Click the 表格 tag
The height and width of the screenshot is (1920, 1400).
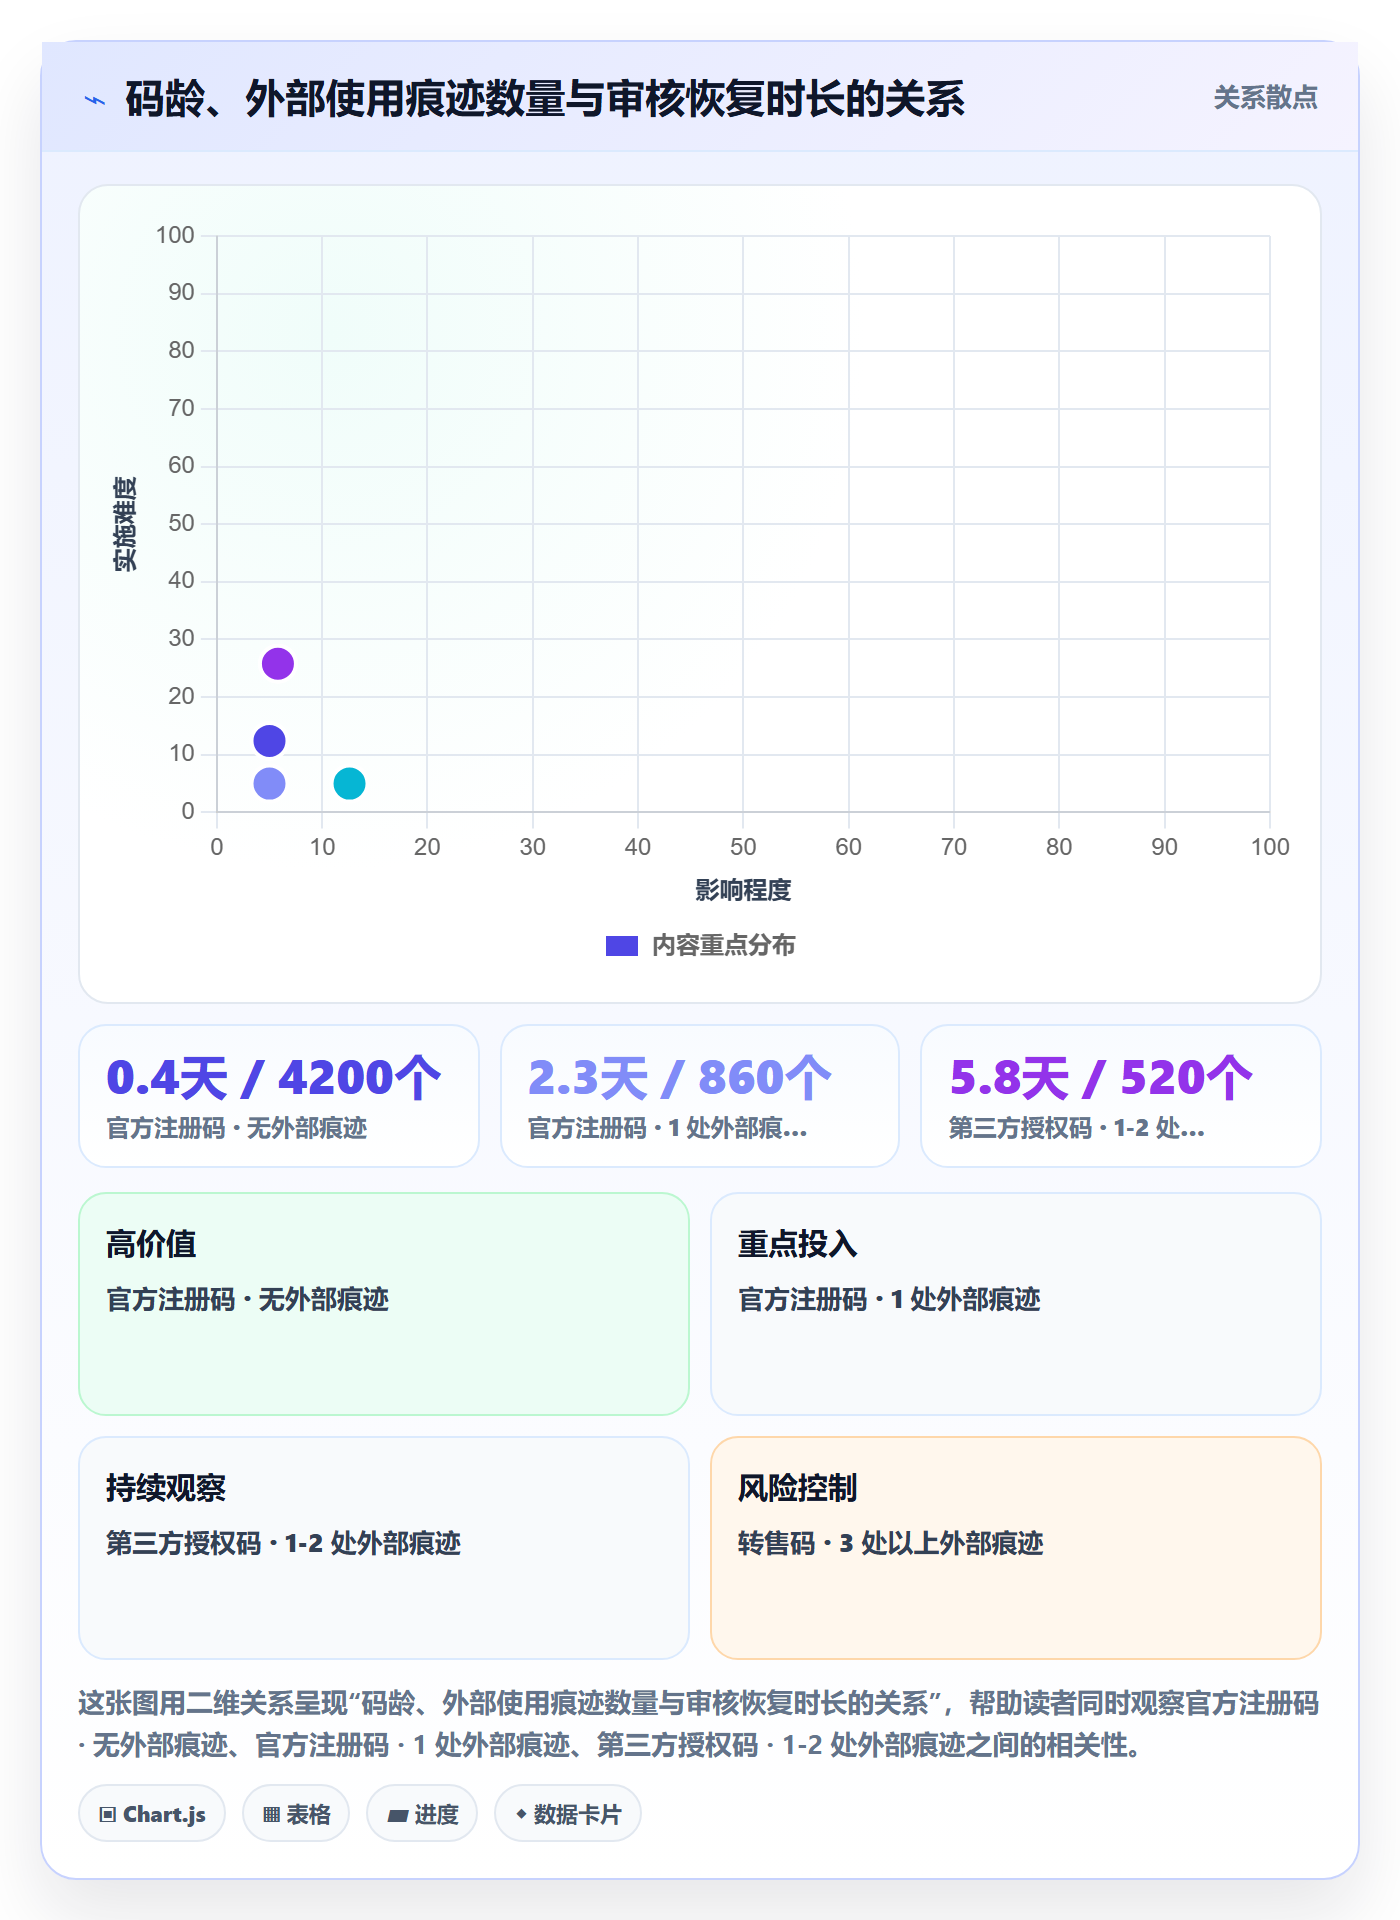[x=296, y=1814]
